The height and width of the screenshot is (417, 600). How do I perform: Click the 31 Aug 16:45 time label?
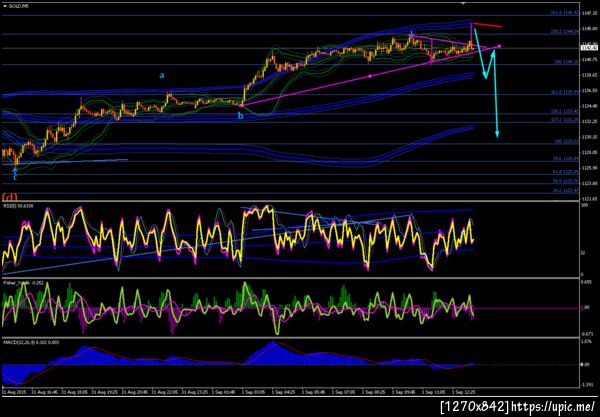click(x=44, y=392)
